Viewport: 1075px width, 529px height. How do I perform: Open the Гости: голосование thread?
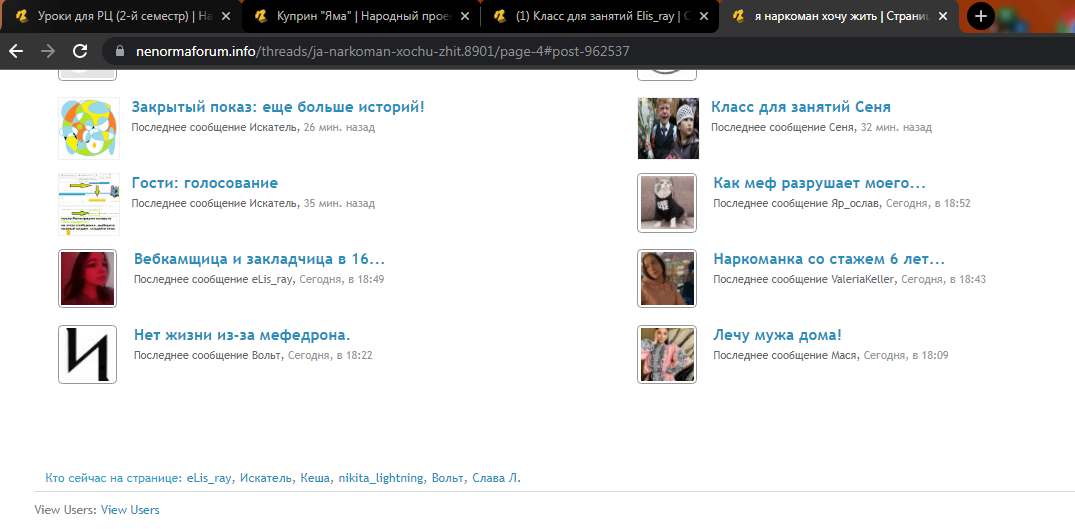tap(205, 183)
